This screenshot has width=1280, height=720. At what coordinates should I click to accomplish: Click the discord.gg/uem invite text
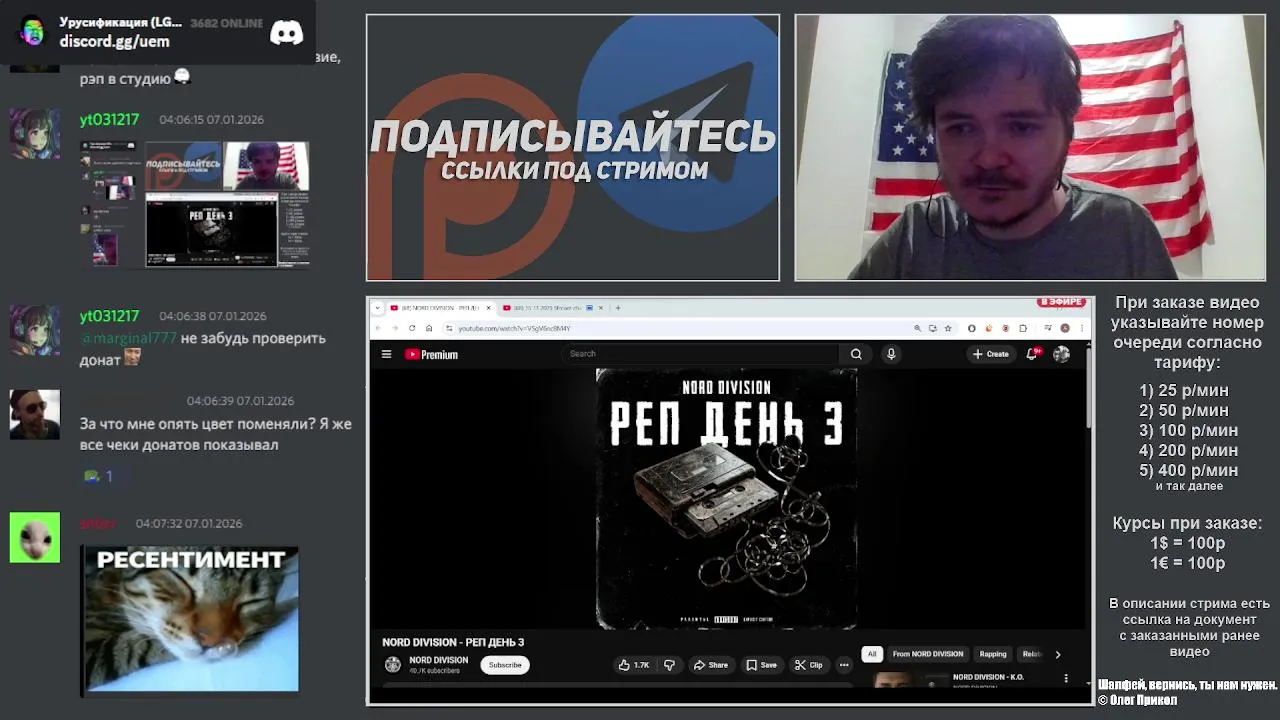(114, 41)
